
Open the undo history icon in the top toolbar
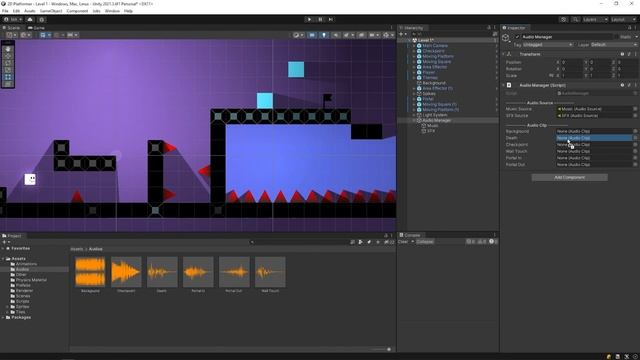564,19
